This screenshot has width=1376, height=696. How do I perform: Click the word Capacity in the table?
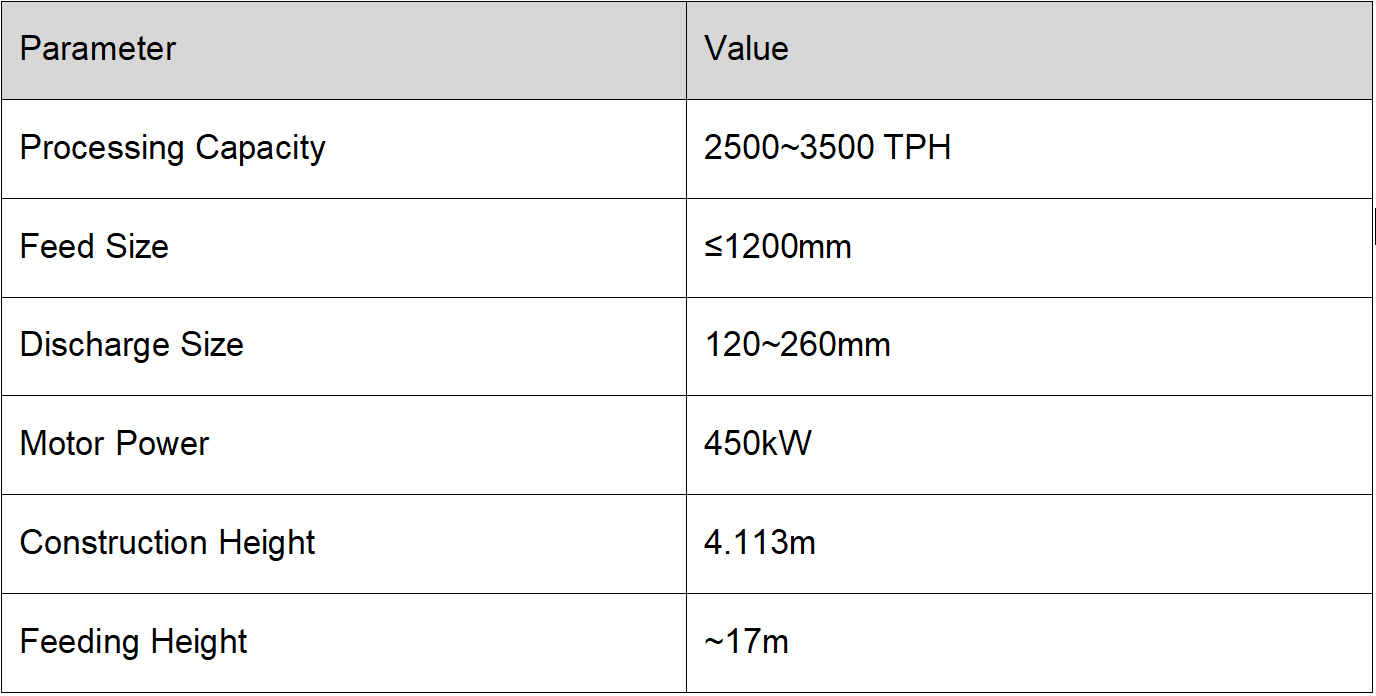coord(260,149)
